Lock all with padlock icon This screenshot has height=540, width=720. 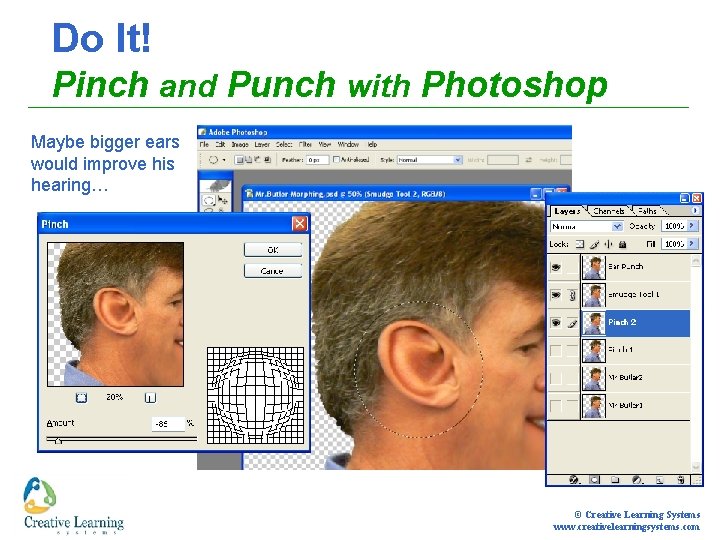click(x=622, y=244)
